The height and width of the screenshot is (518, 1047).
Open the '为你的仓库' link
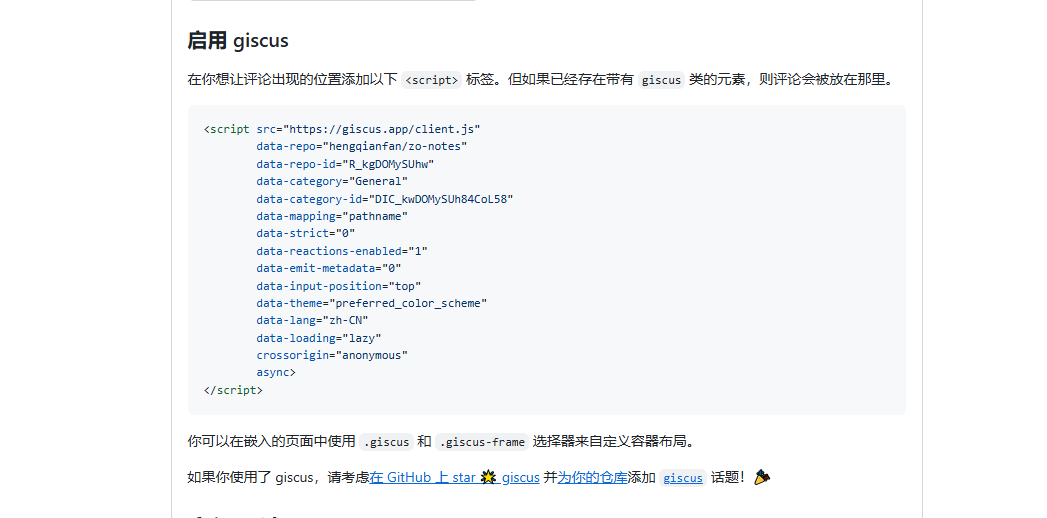click(x=592, y=477)
